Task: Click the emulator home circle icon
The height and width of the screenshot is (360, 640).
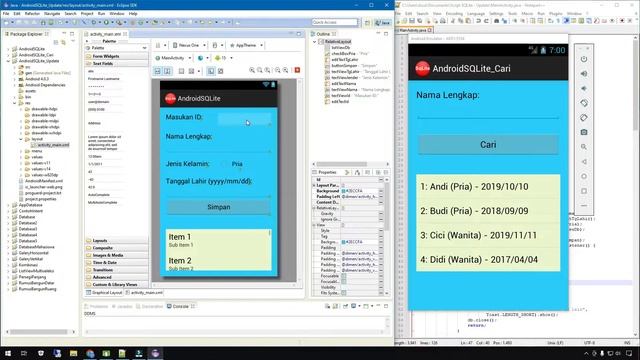Action: pos(584,176)
